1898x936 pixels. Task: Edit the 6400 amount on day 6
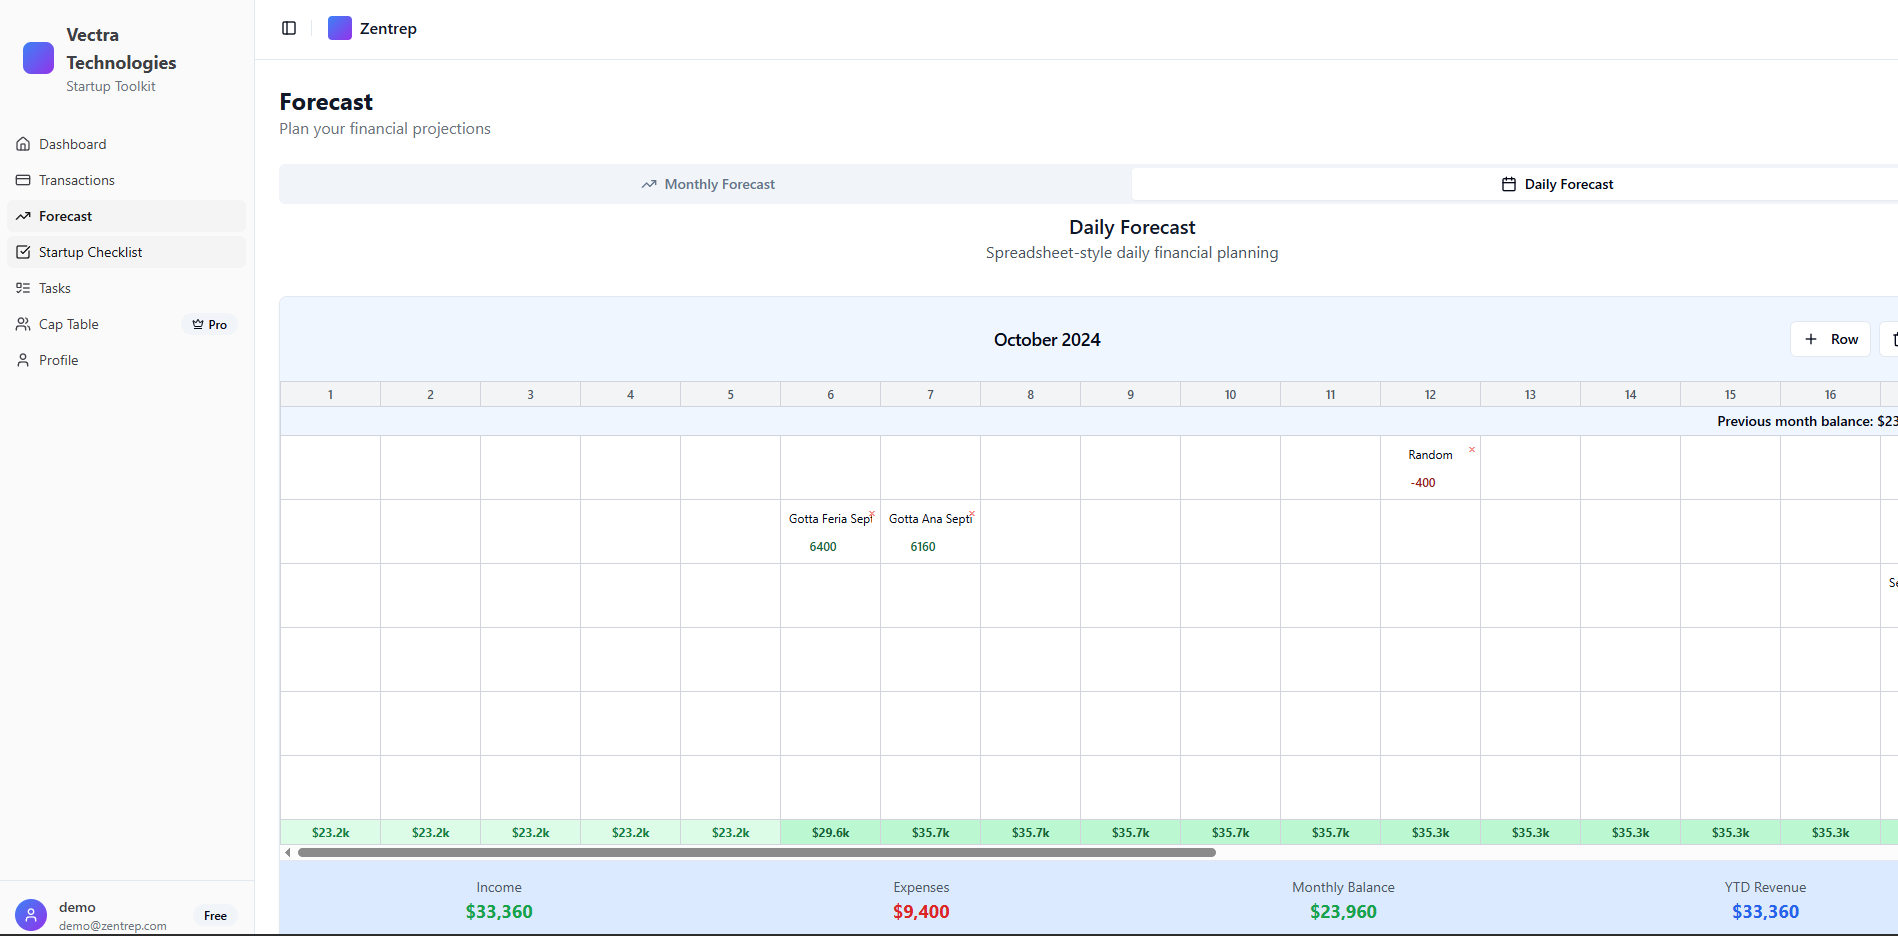click(x=823, y=547)
